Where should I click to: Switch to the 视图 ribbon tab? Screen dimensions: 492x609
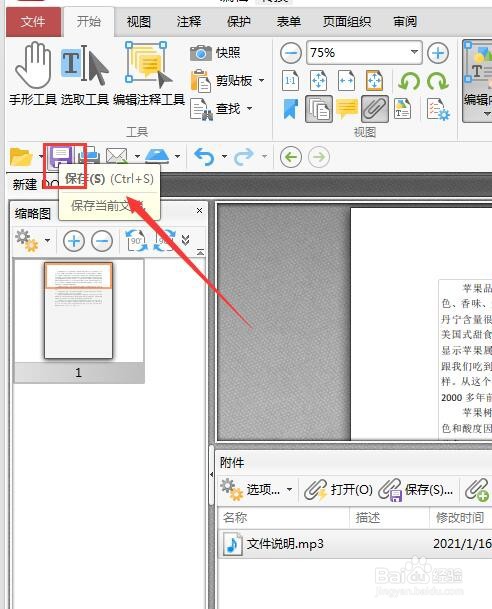[x=139, y=22]
